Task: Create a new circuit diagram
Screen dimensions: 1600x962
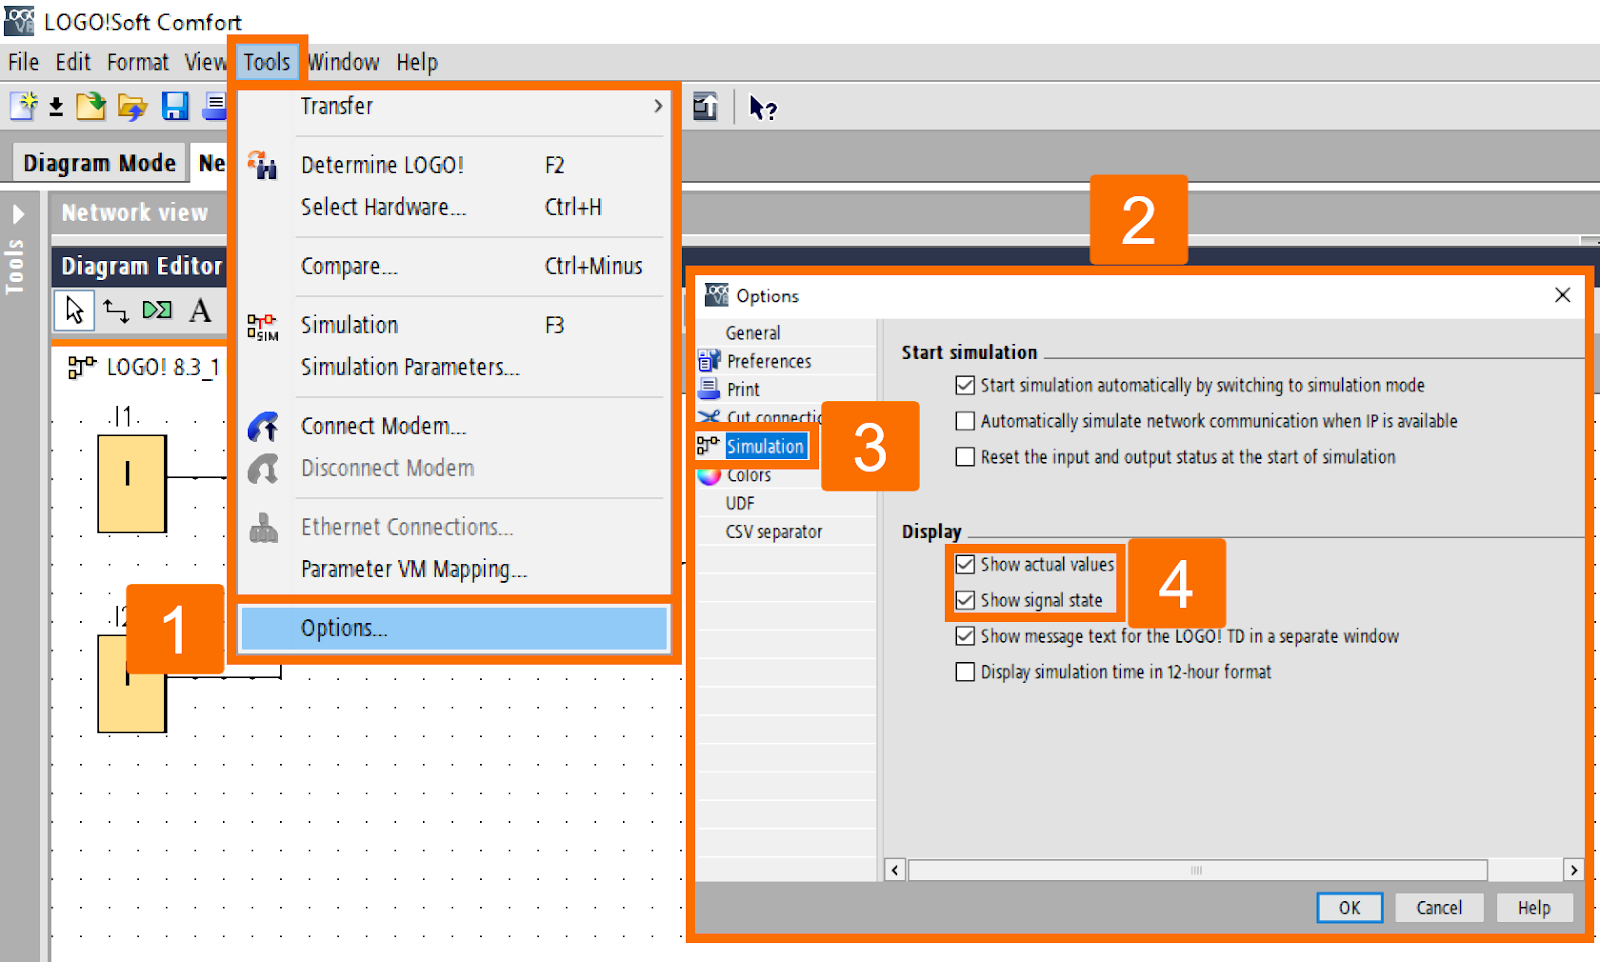Action: 22,107
